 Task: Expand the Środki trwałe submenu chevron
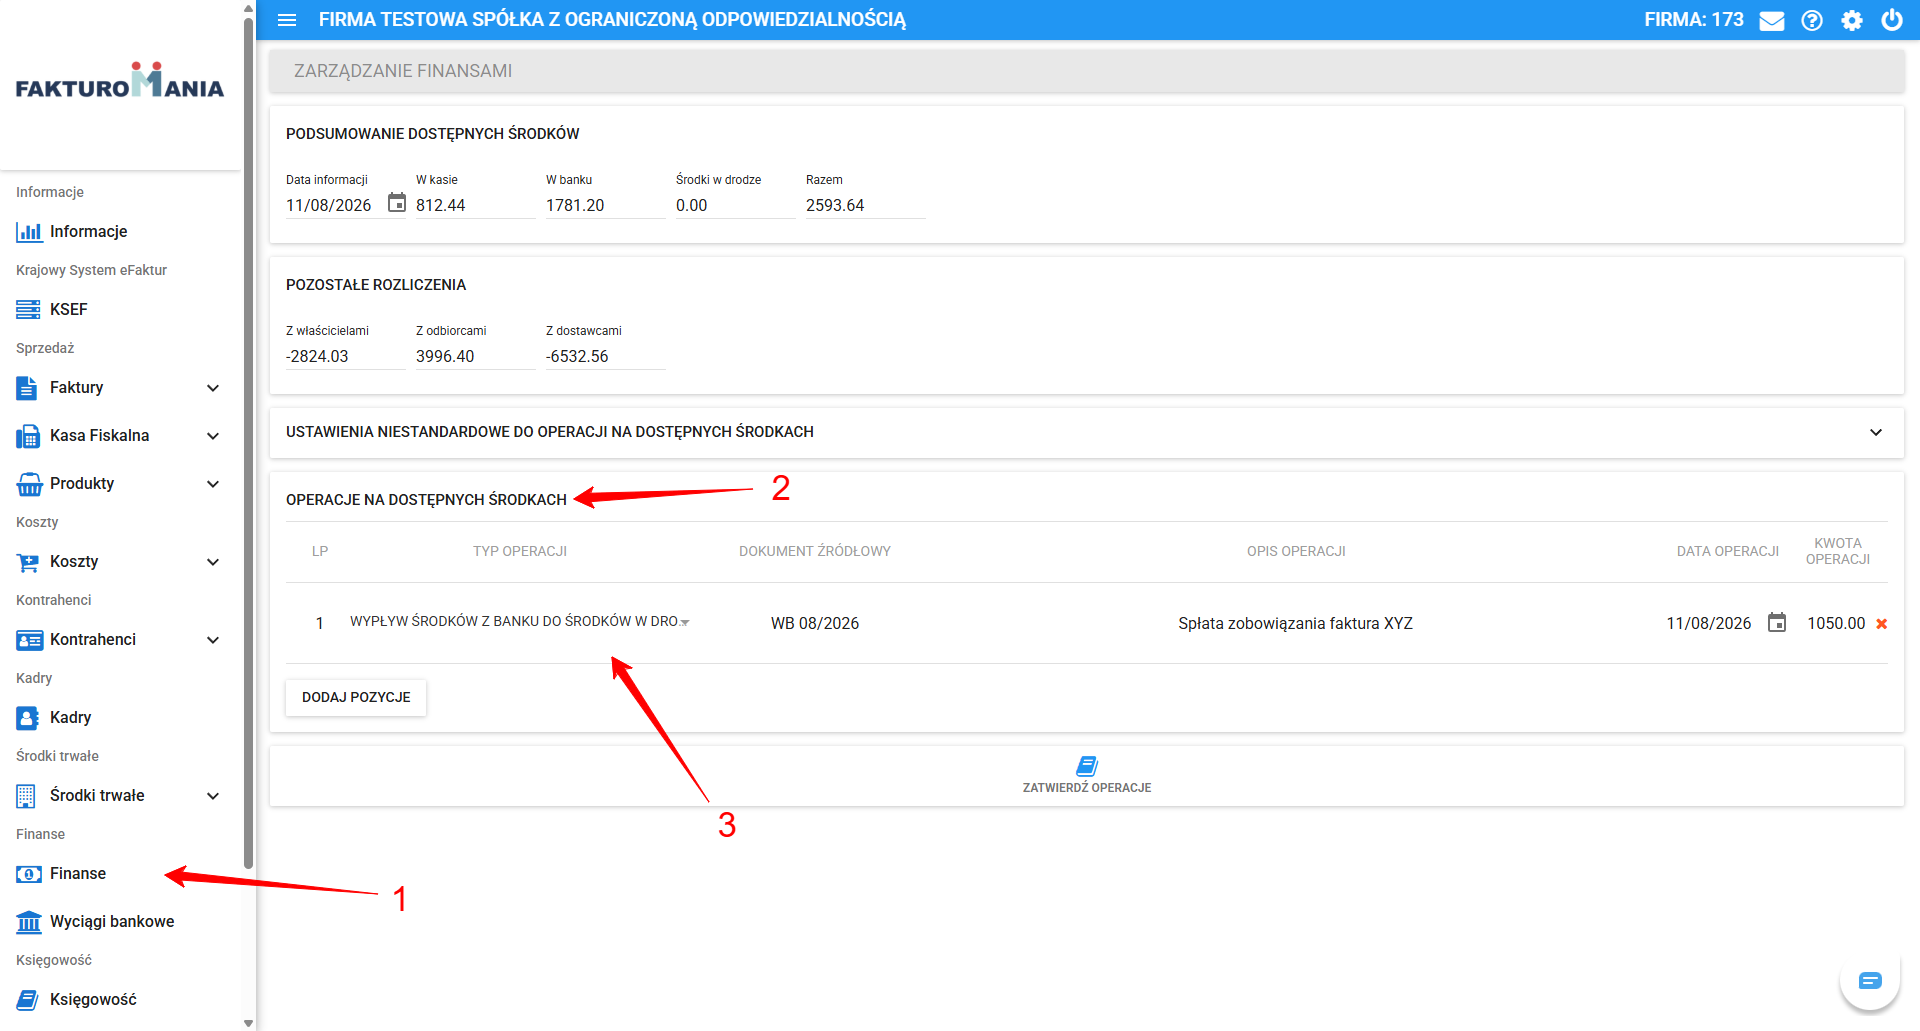click(x=213, y=796)
